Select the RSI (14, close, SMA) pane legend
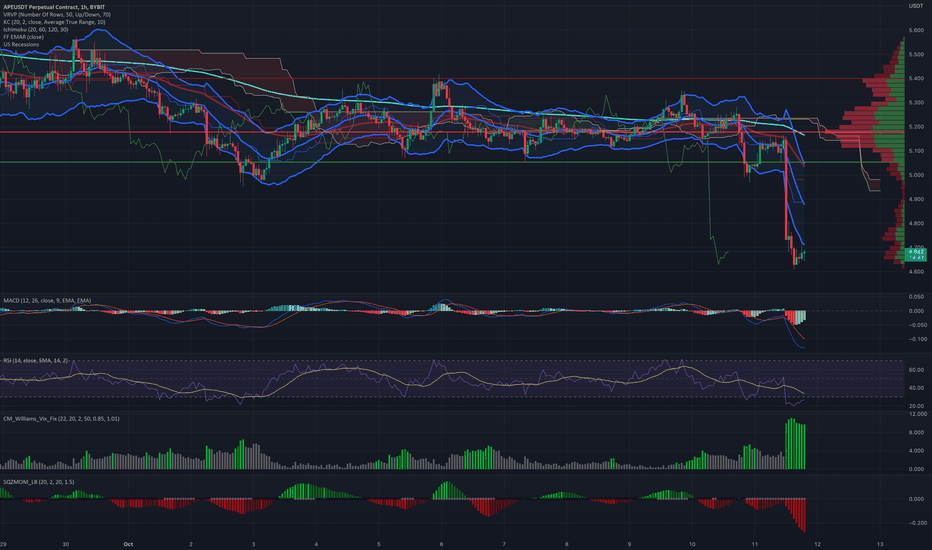932x550 pixels. [36, 360]
